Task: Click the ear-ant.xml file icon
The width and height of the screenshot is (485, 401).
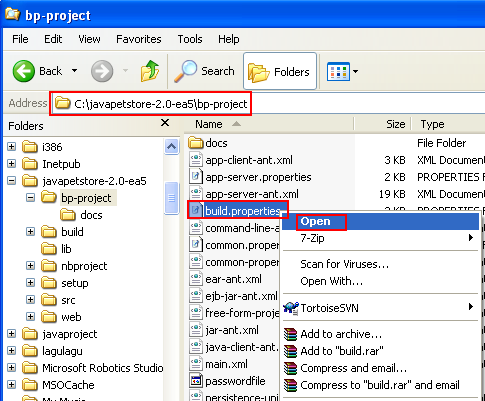Action: click(196, 278)
